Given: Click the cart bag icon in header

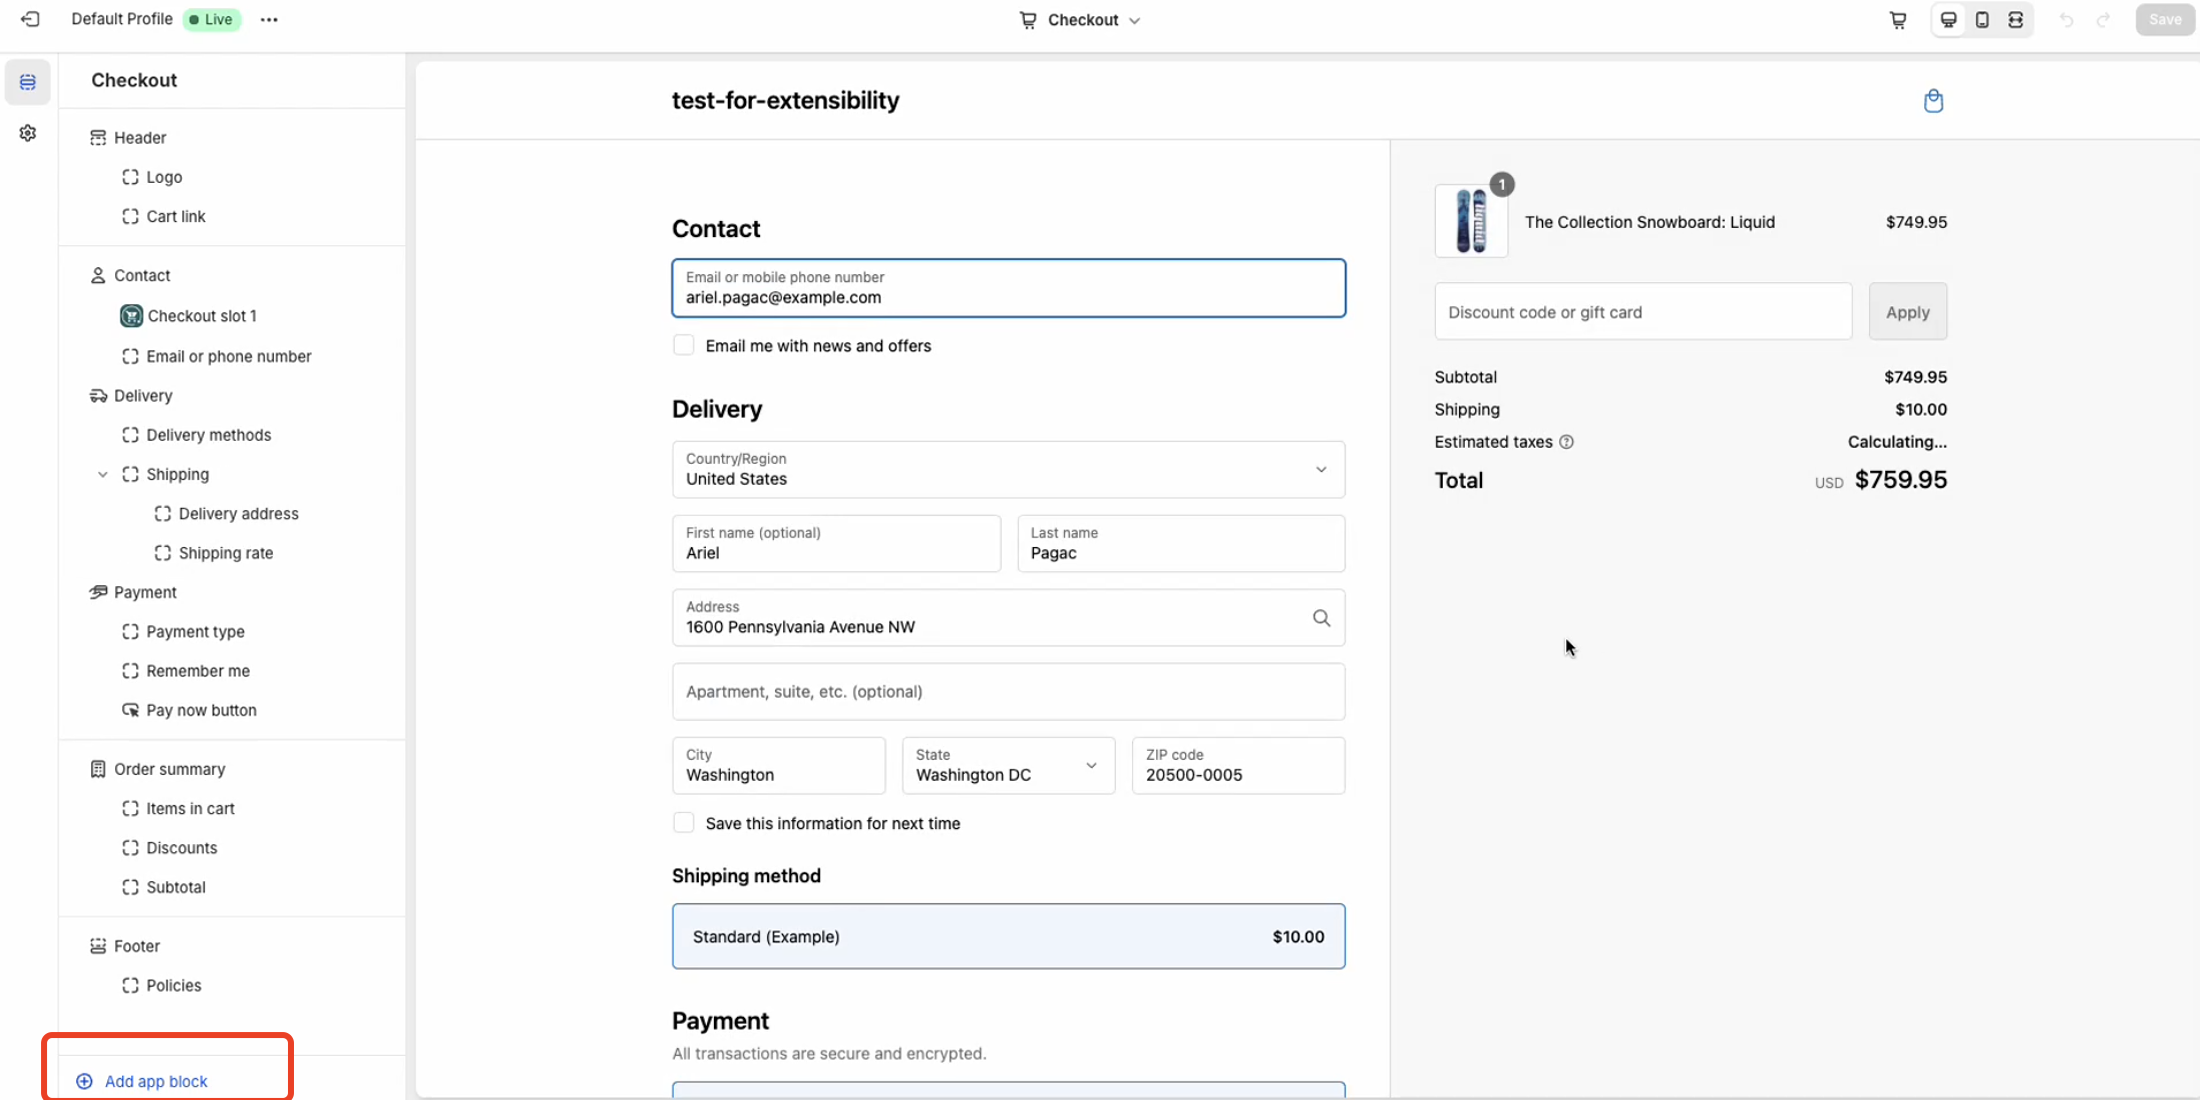Looking at the screenshot, I should [1933, 101].
